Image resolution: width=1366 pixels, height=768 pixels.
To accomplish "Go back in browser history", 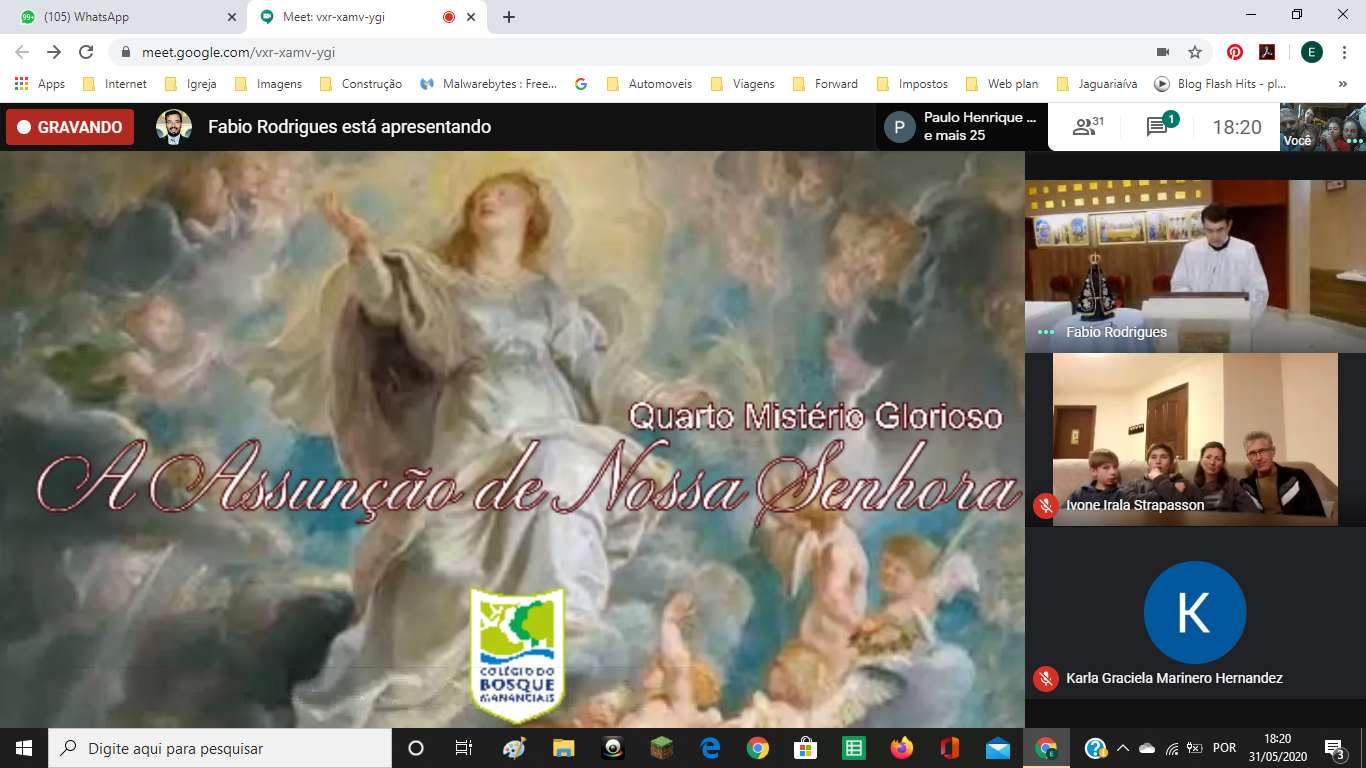I will coord(22,52).
